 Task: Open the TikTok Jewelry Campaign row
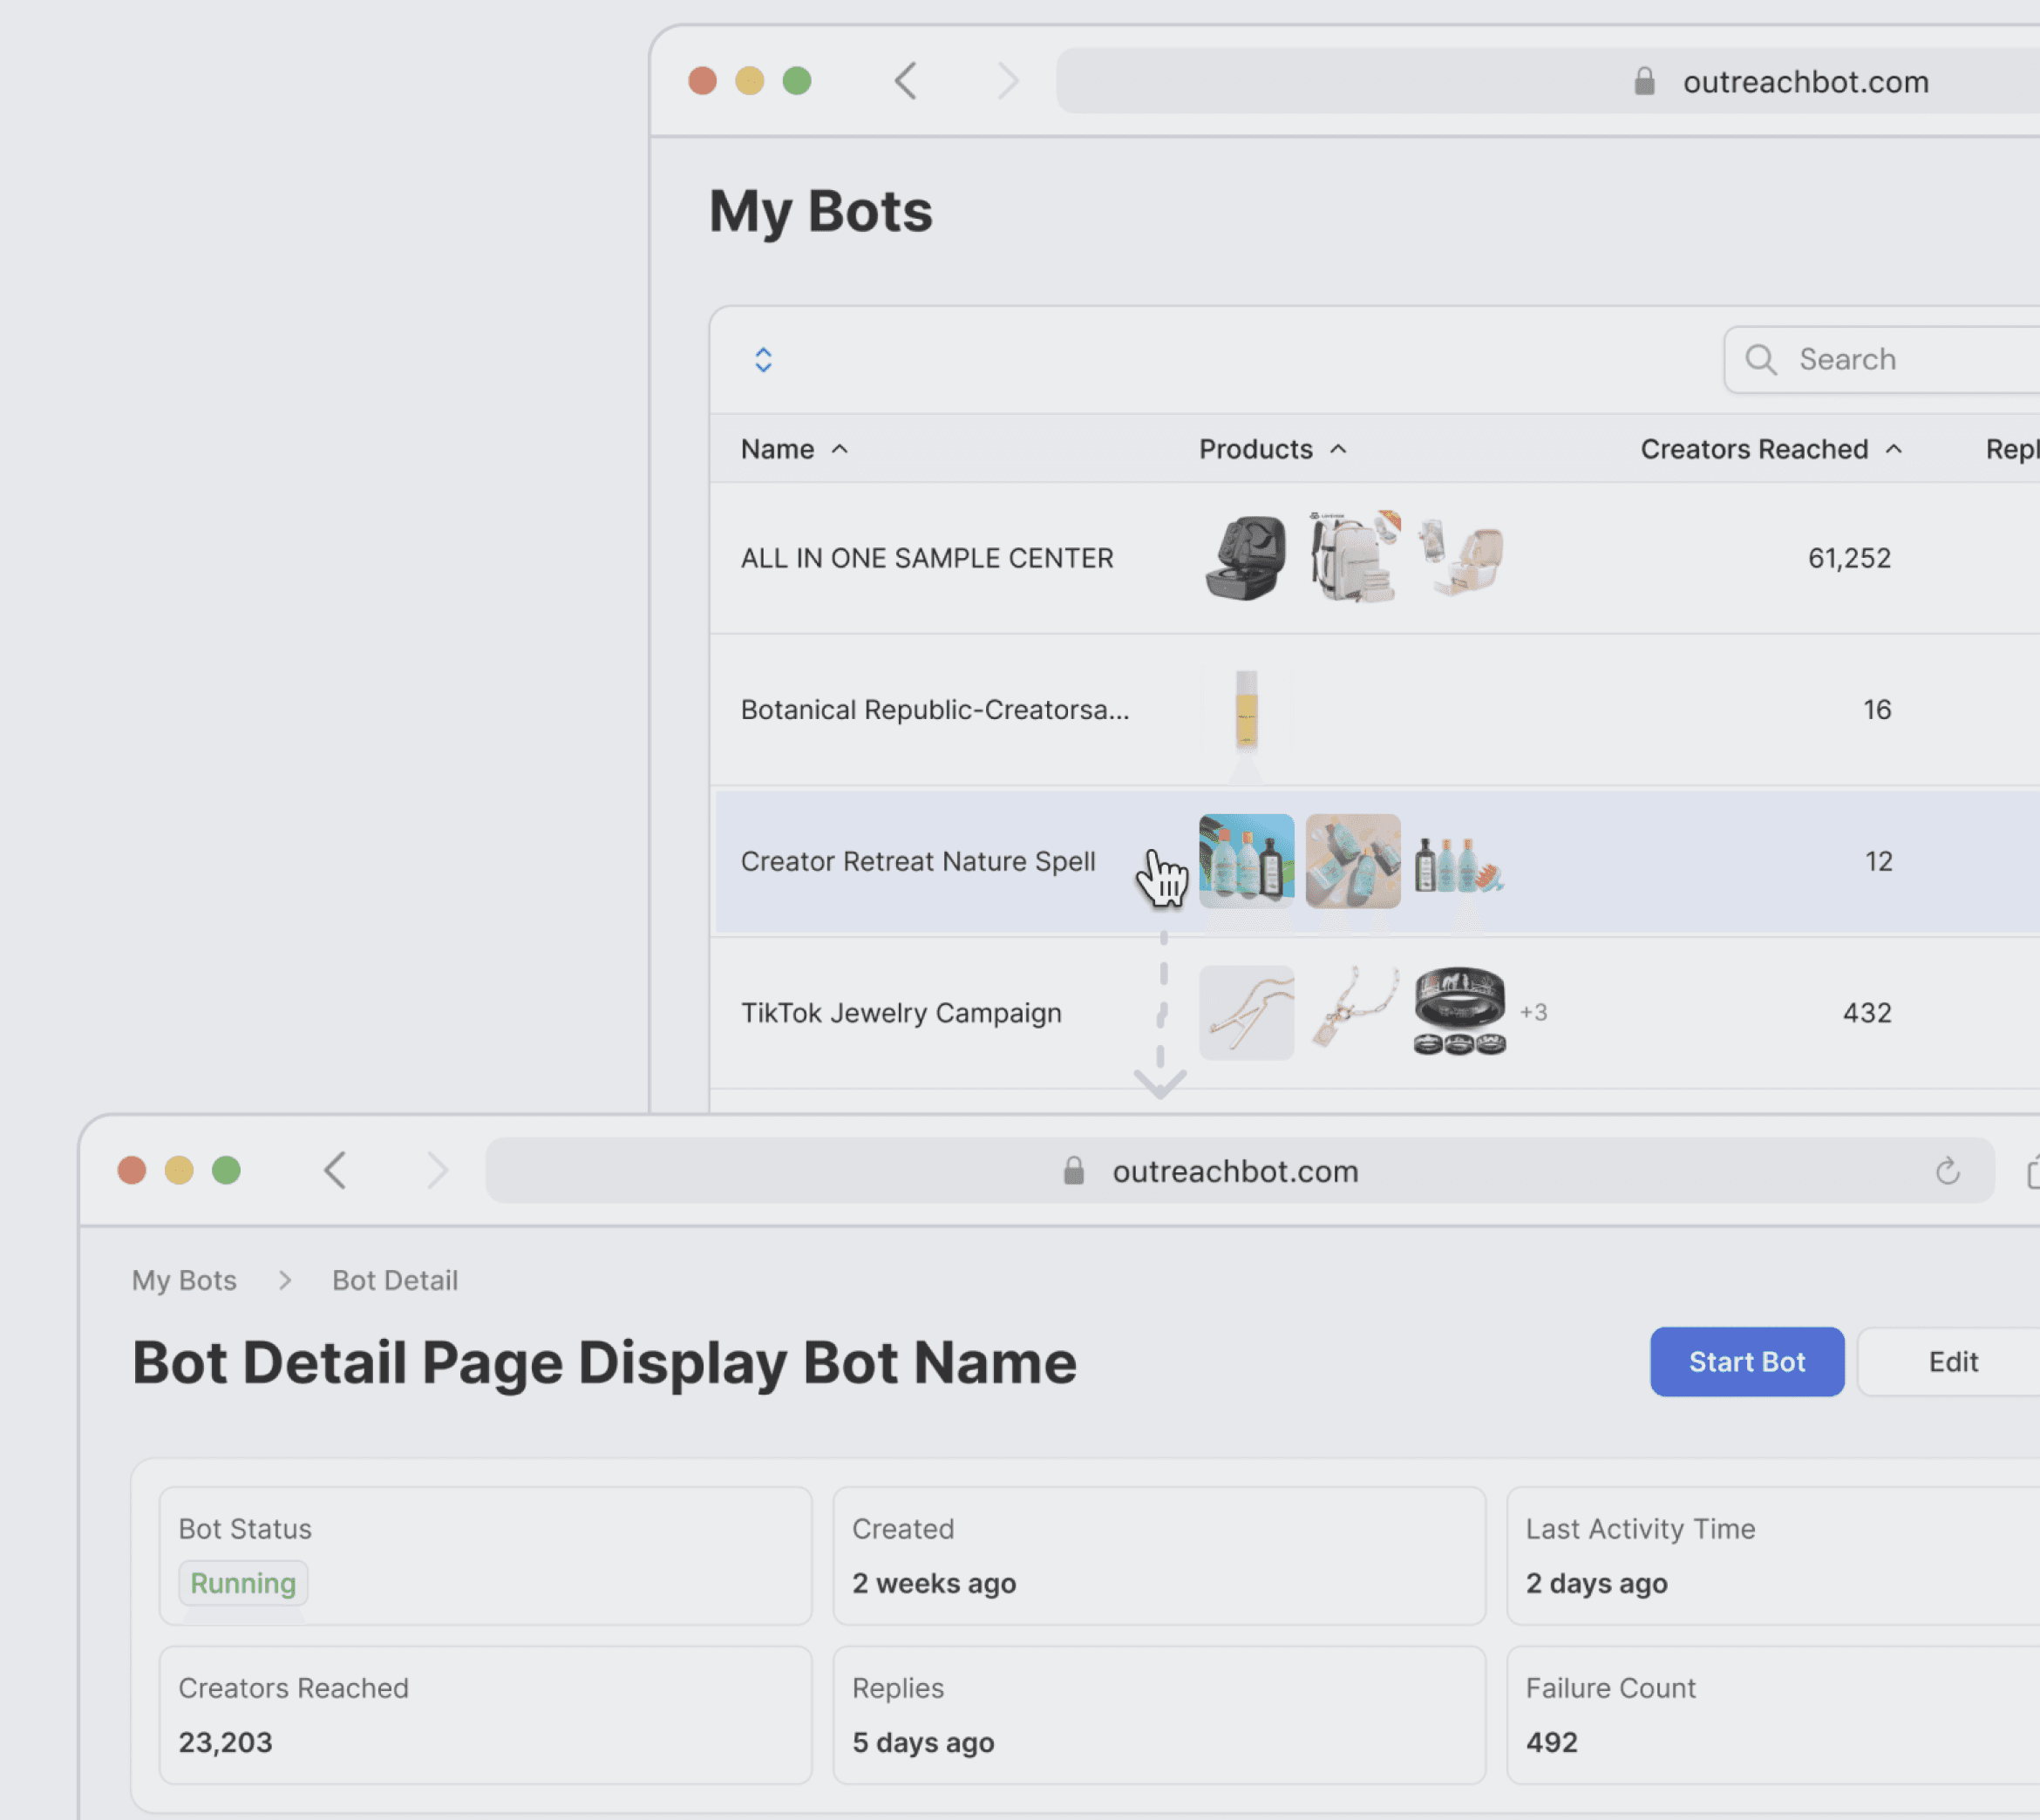coord(900,1013)
